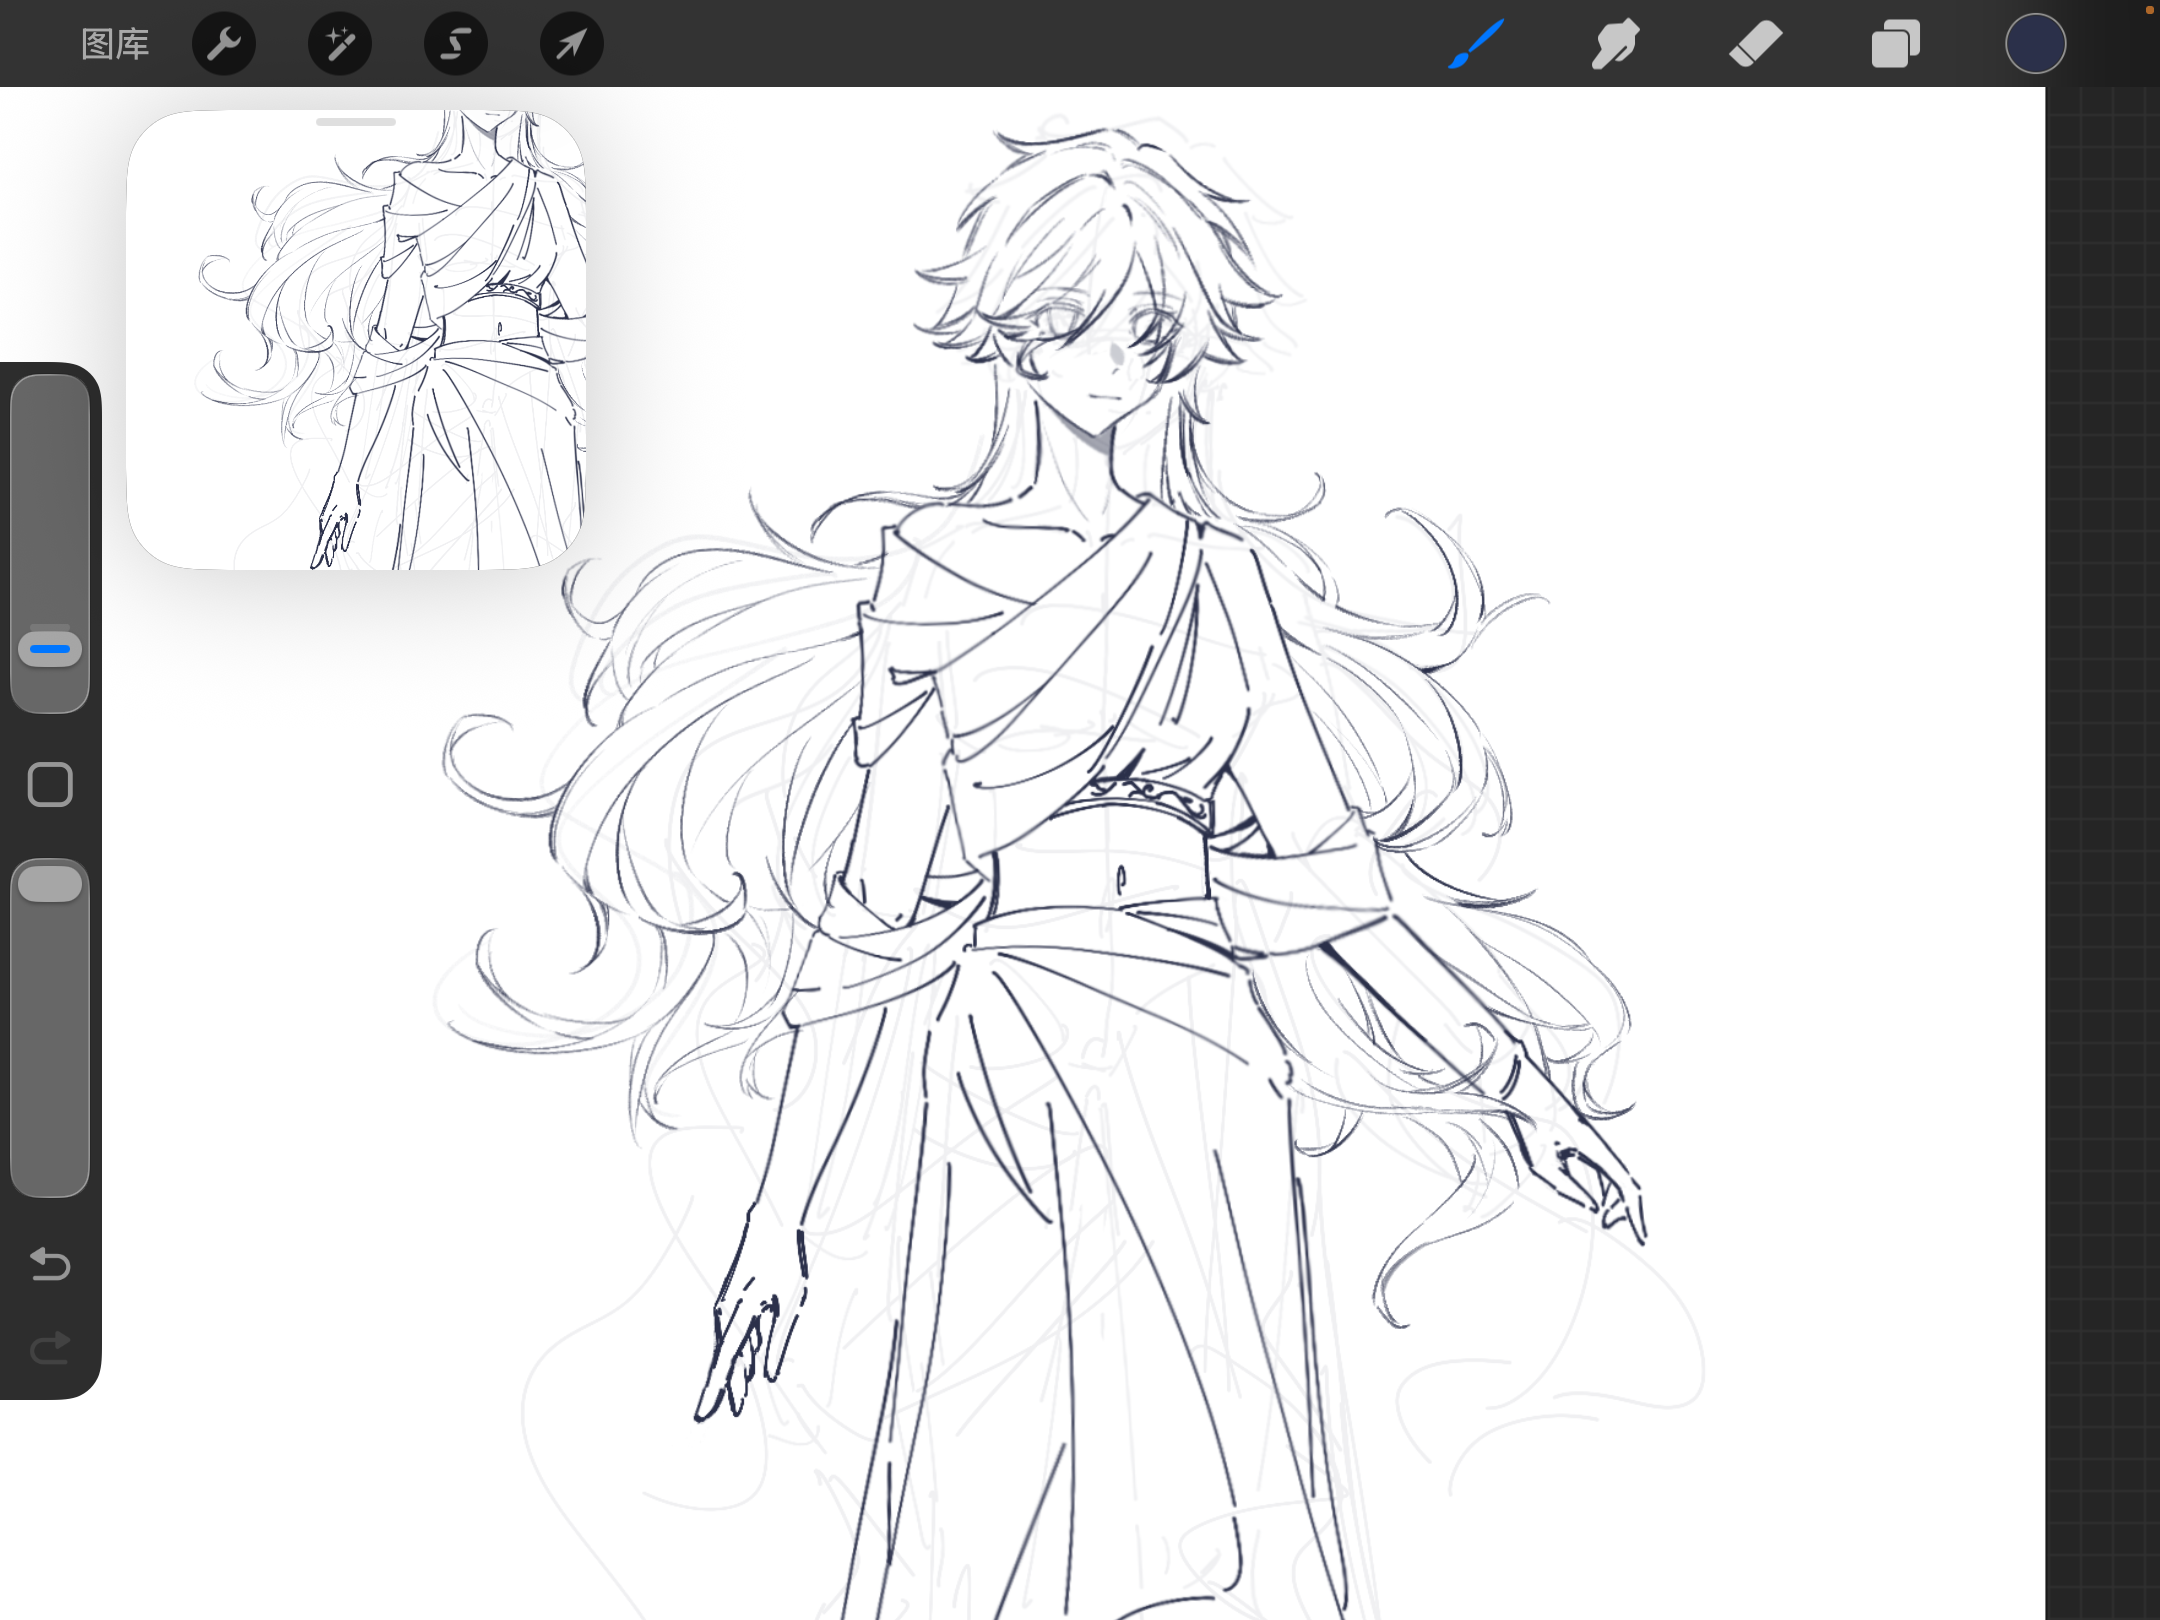Click the brush size slider handle
2160x1620 pixels.
pyautogui.click(x=50, y=649)
